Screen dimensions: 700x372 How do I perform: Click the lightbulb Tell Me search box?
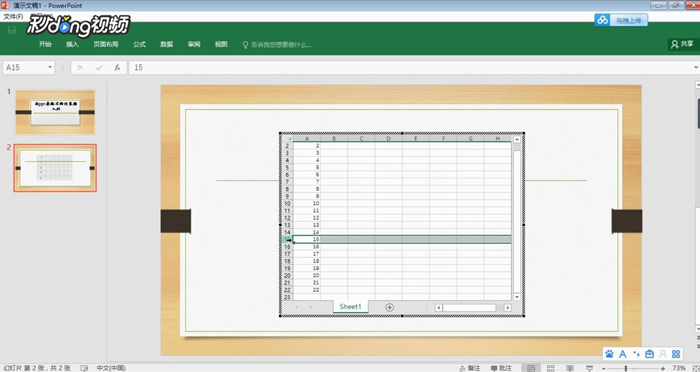[x=276, y=45]
